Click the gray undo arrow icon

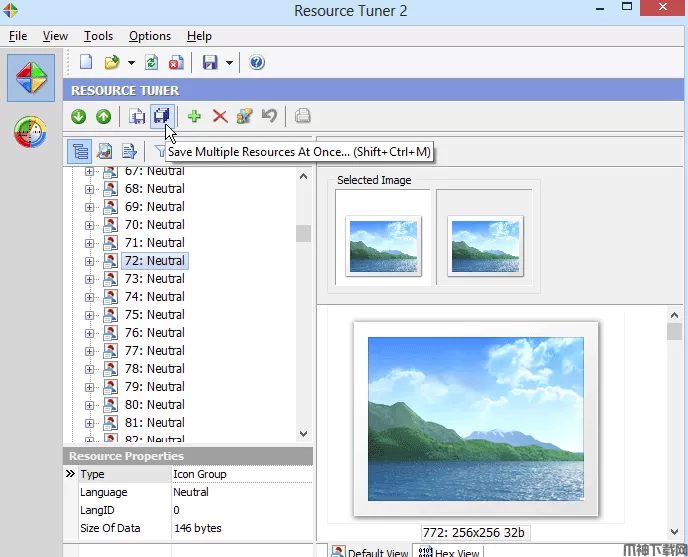[269, 117]
